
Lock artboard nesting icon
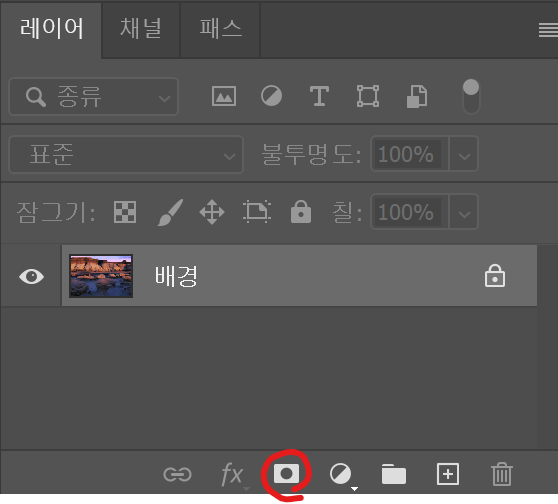tap(257, 212)
